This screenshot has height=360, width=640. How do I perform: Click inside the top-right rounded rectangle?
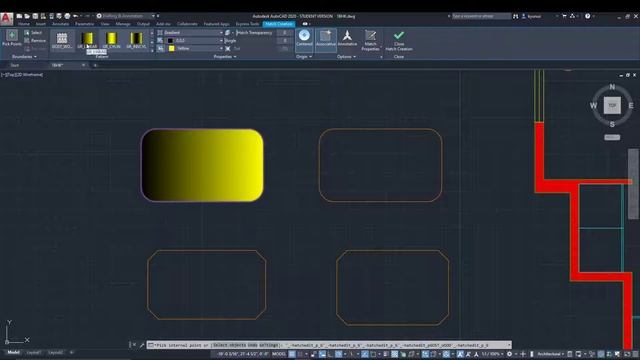[380, 165]
